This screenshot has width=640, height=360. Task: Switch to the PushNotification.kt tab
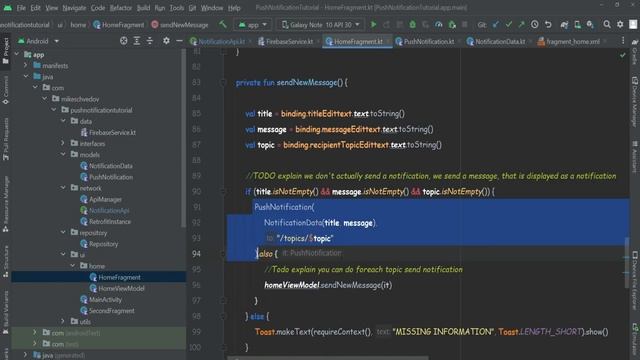coord(429,41)
